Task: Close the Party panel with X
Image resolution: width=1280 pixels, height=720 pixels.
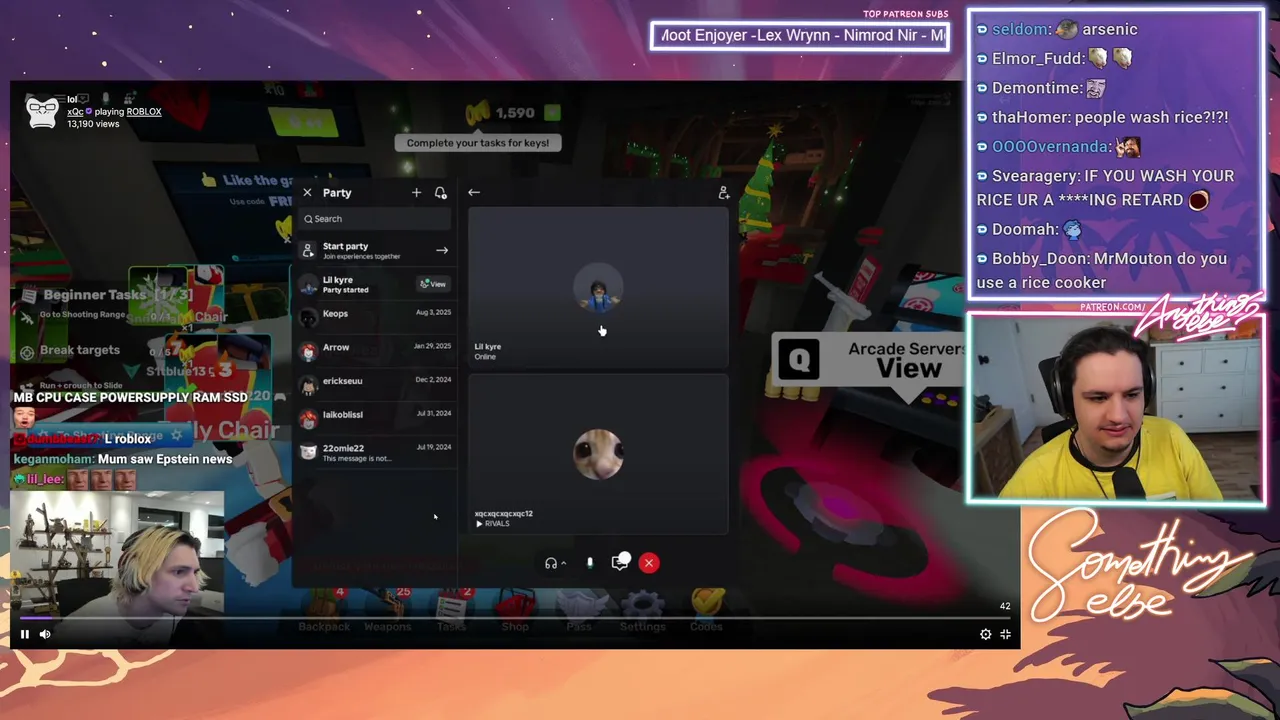Action: pyautogui.click(x=307, y=193)
